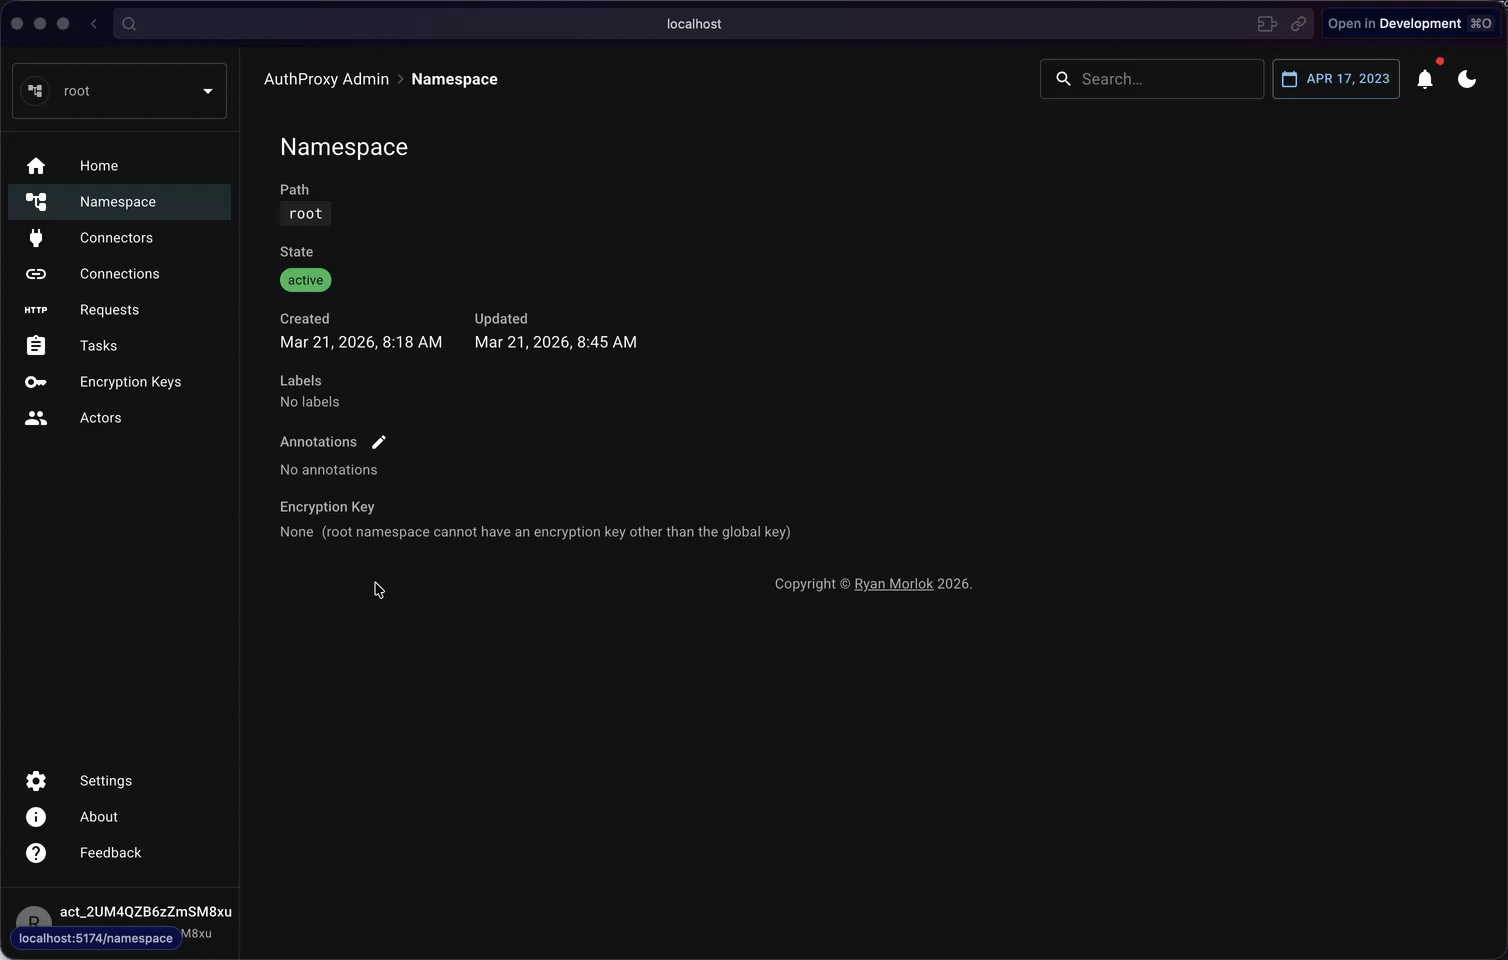Click the search magnifier icon in Search field

[x=1064, y=79]
